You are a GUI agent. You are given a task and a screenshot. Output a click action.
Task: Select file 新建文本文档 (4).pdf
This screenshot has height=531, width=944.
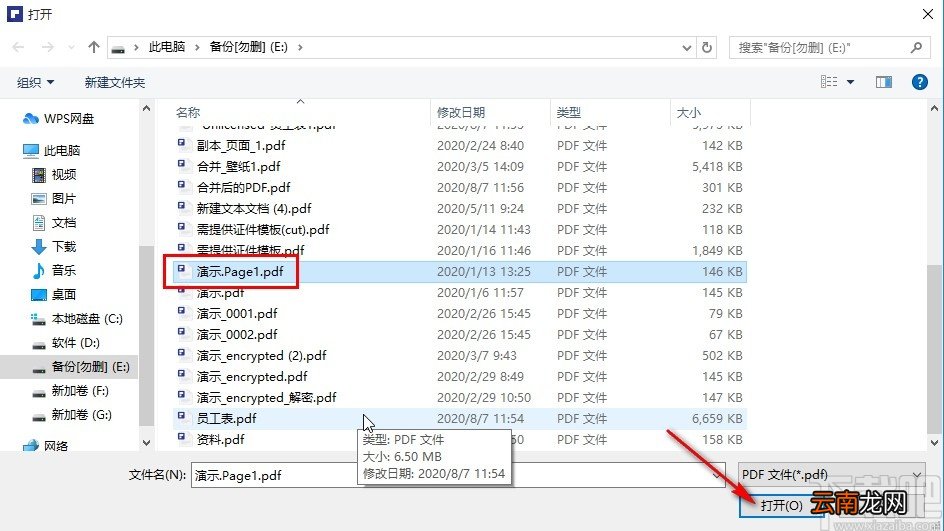click(x=253, y=209)
